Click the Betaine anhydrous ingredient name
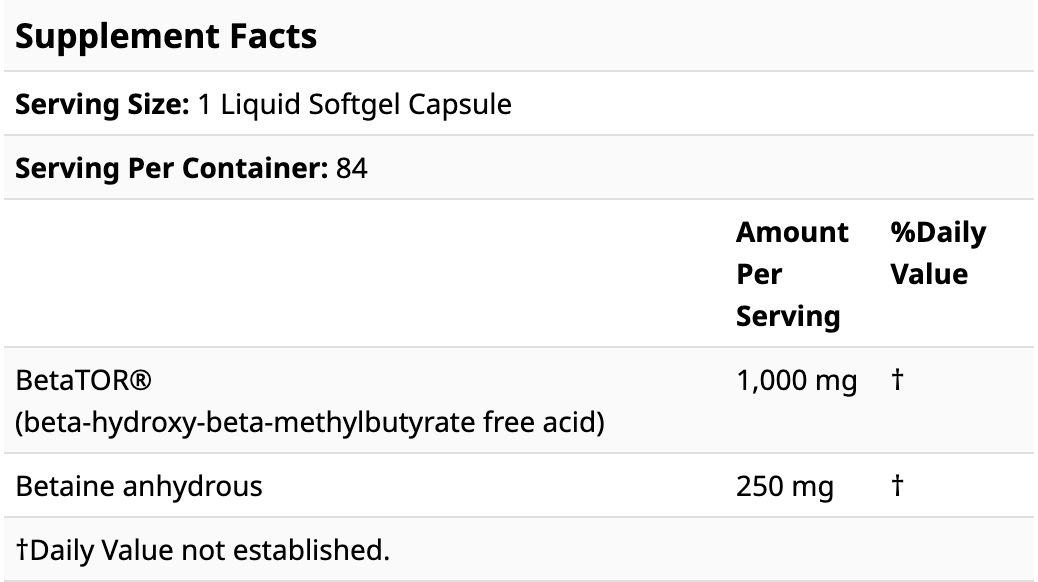Image resolution: width=1038 pixels, height=582 pixels. 139,487
